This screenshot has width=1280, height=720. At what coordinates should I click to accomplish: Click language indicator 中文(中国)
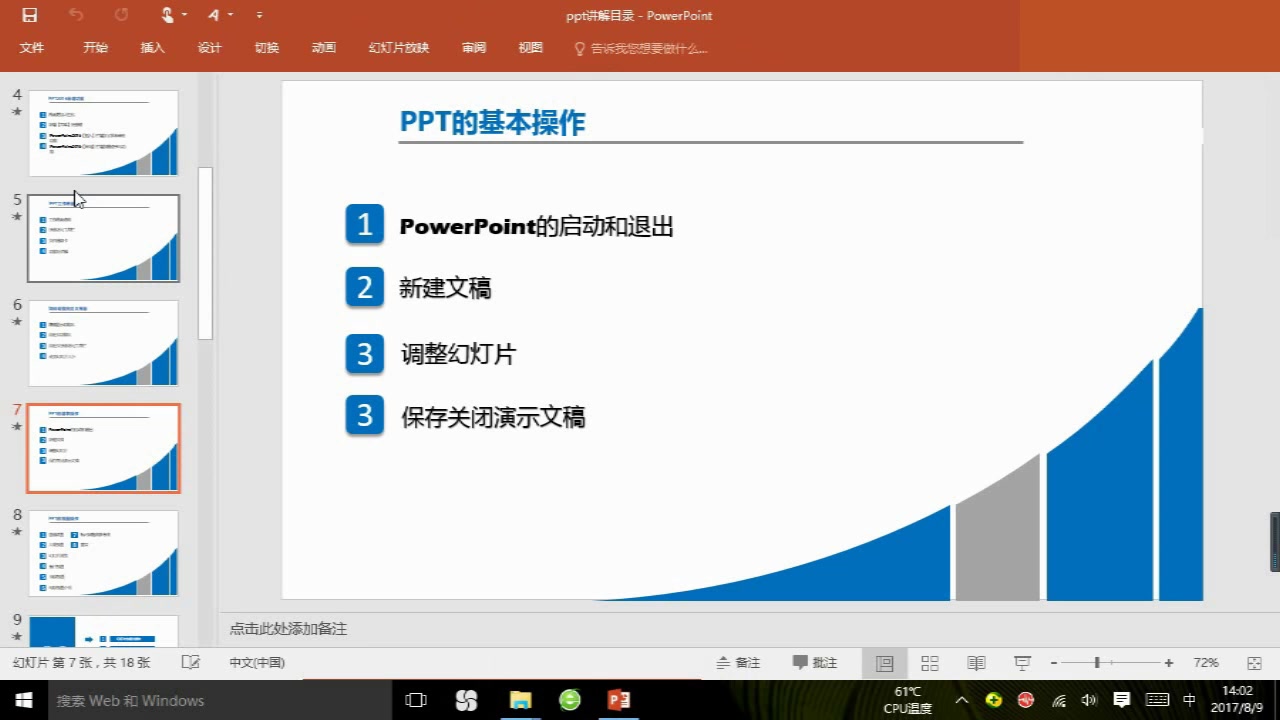point(257,662)
